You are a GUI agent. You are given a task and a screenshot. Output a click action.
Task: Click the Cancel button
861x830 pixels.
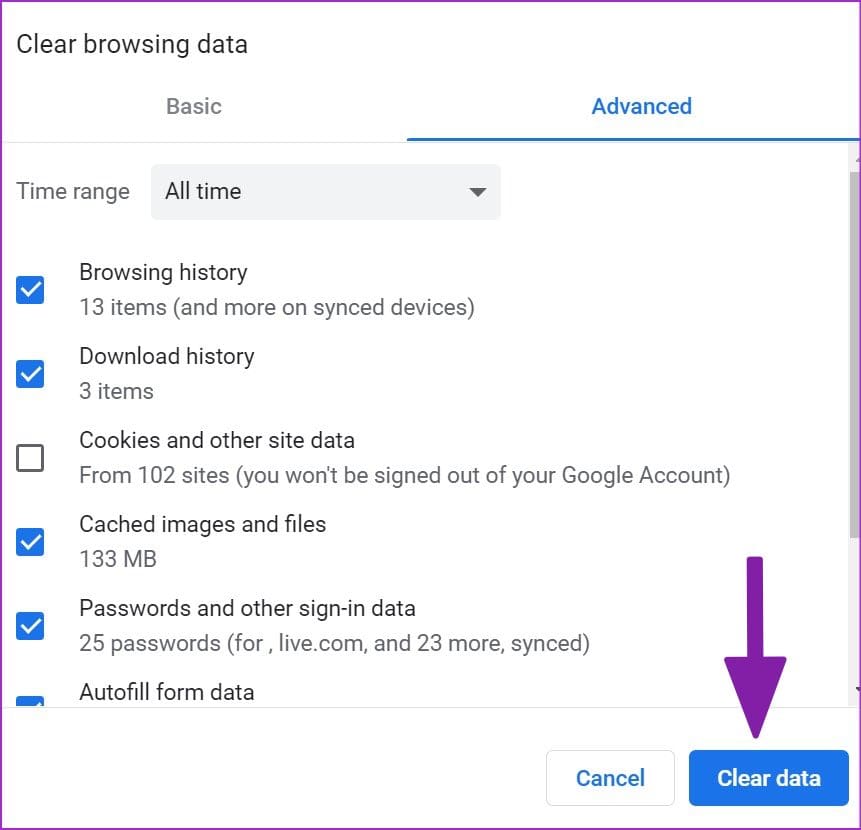(x=610, y=778)
